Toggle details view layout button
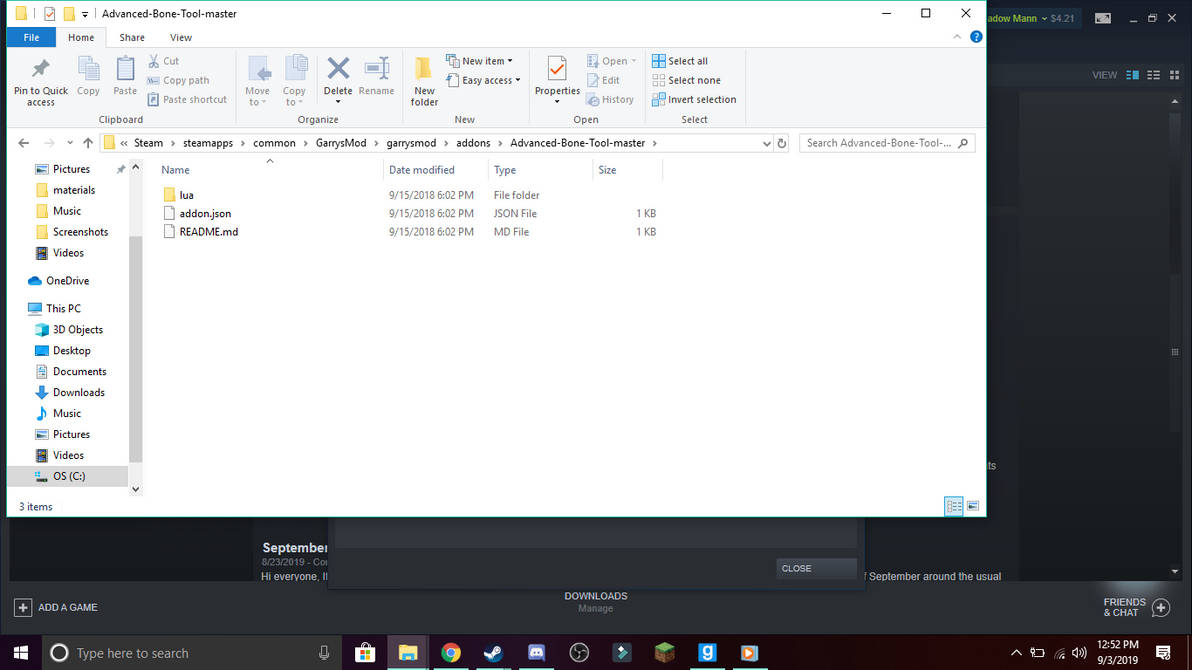Screen dimensions: 1192x670 (x=953, y=506)
